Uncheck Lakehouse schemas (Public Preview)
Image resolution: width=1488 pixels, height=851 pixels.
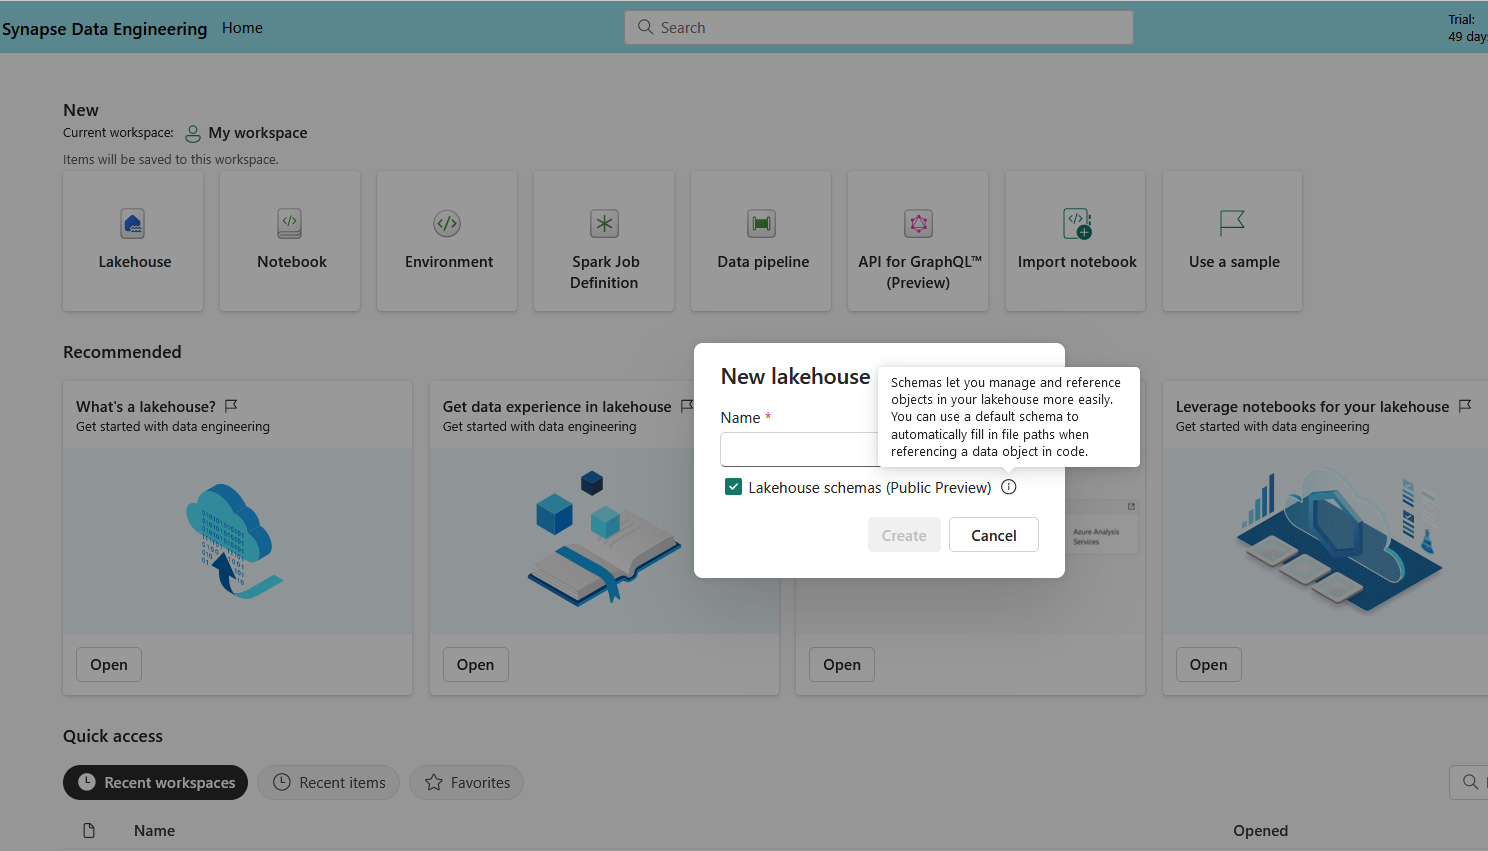733,486
